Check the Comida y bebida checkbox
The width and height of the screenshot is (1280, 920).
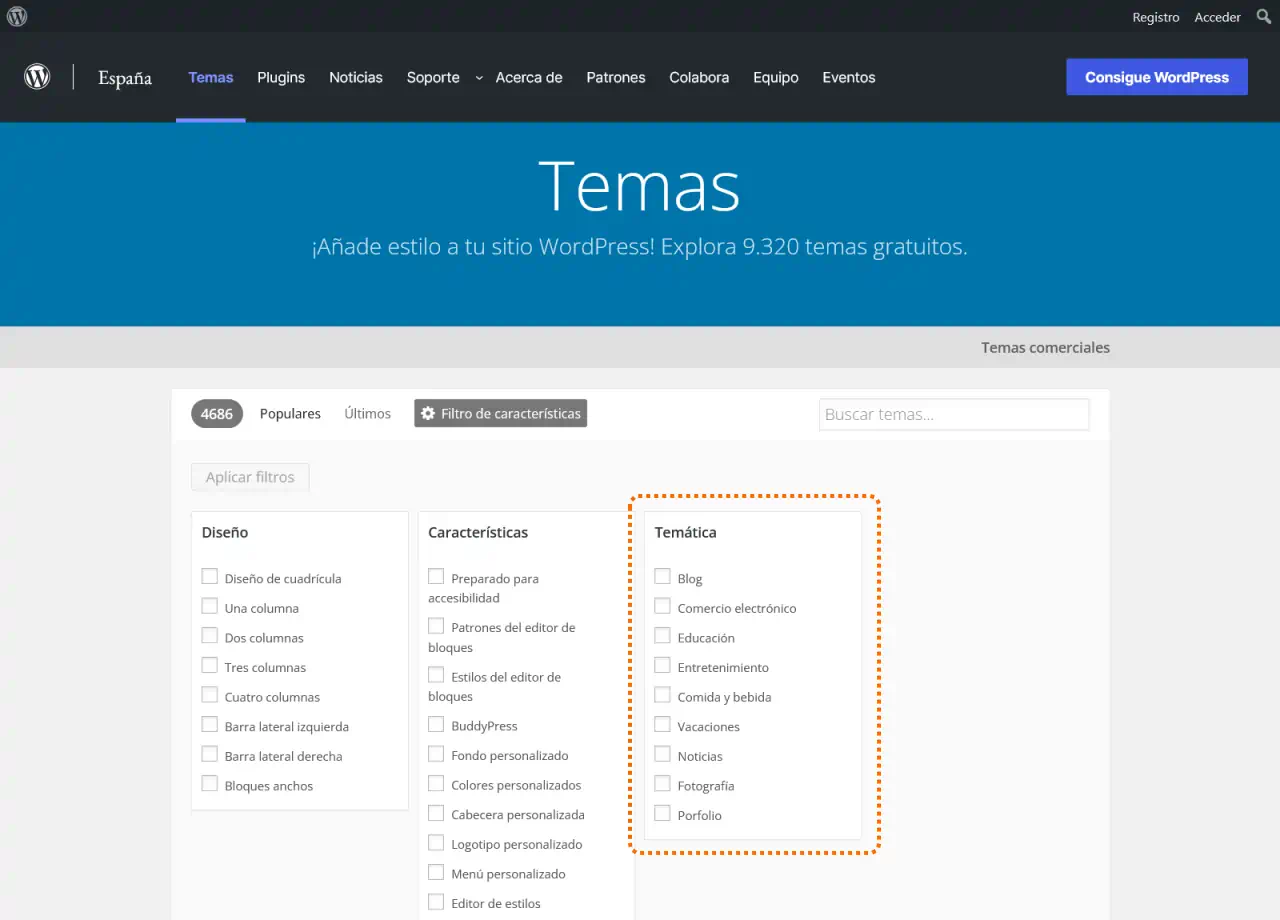[662, 694]
